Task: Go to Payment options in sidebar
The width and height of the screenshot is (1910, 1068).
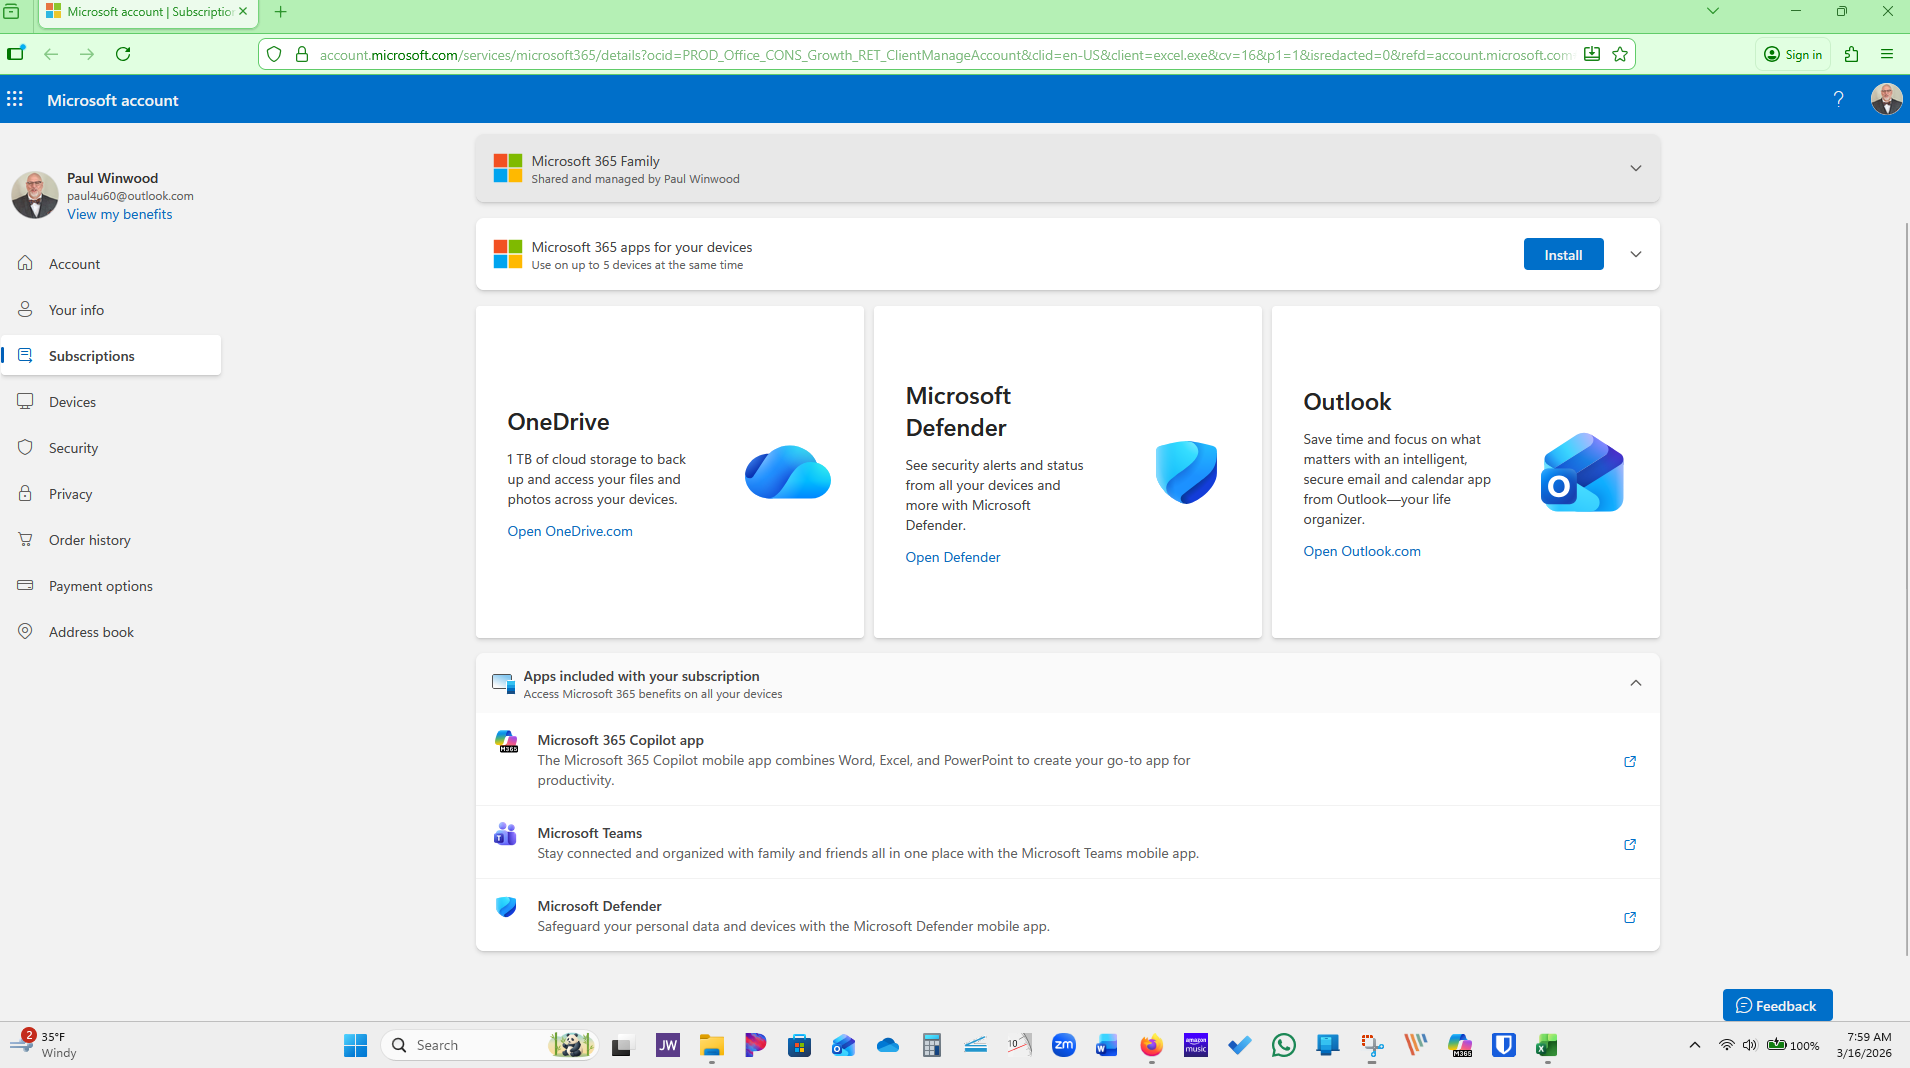Action: click(x=110, y=586)
